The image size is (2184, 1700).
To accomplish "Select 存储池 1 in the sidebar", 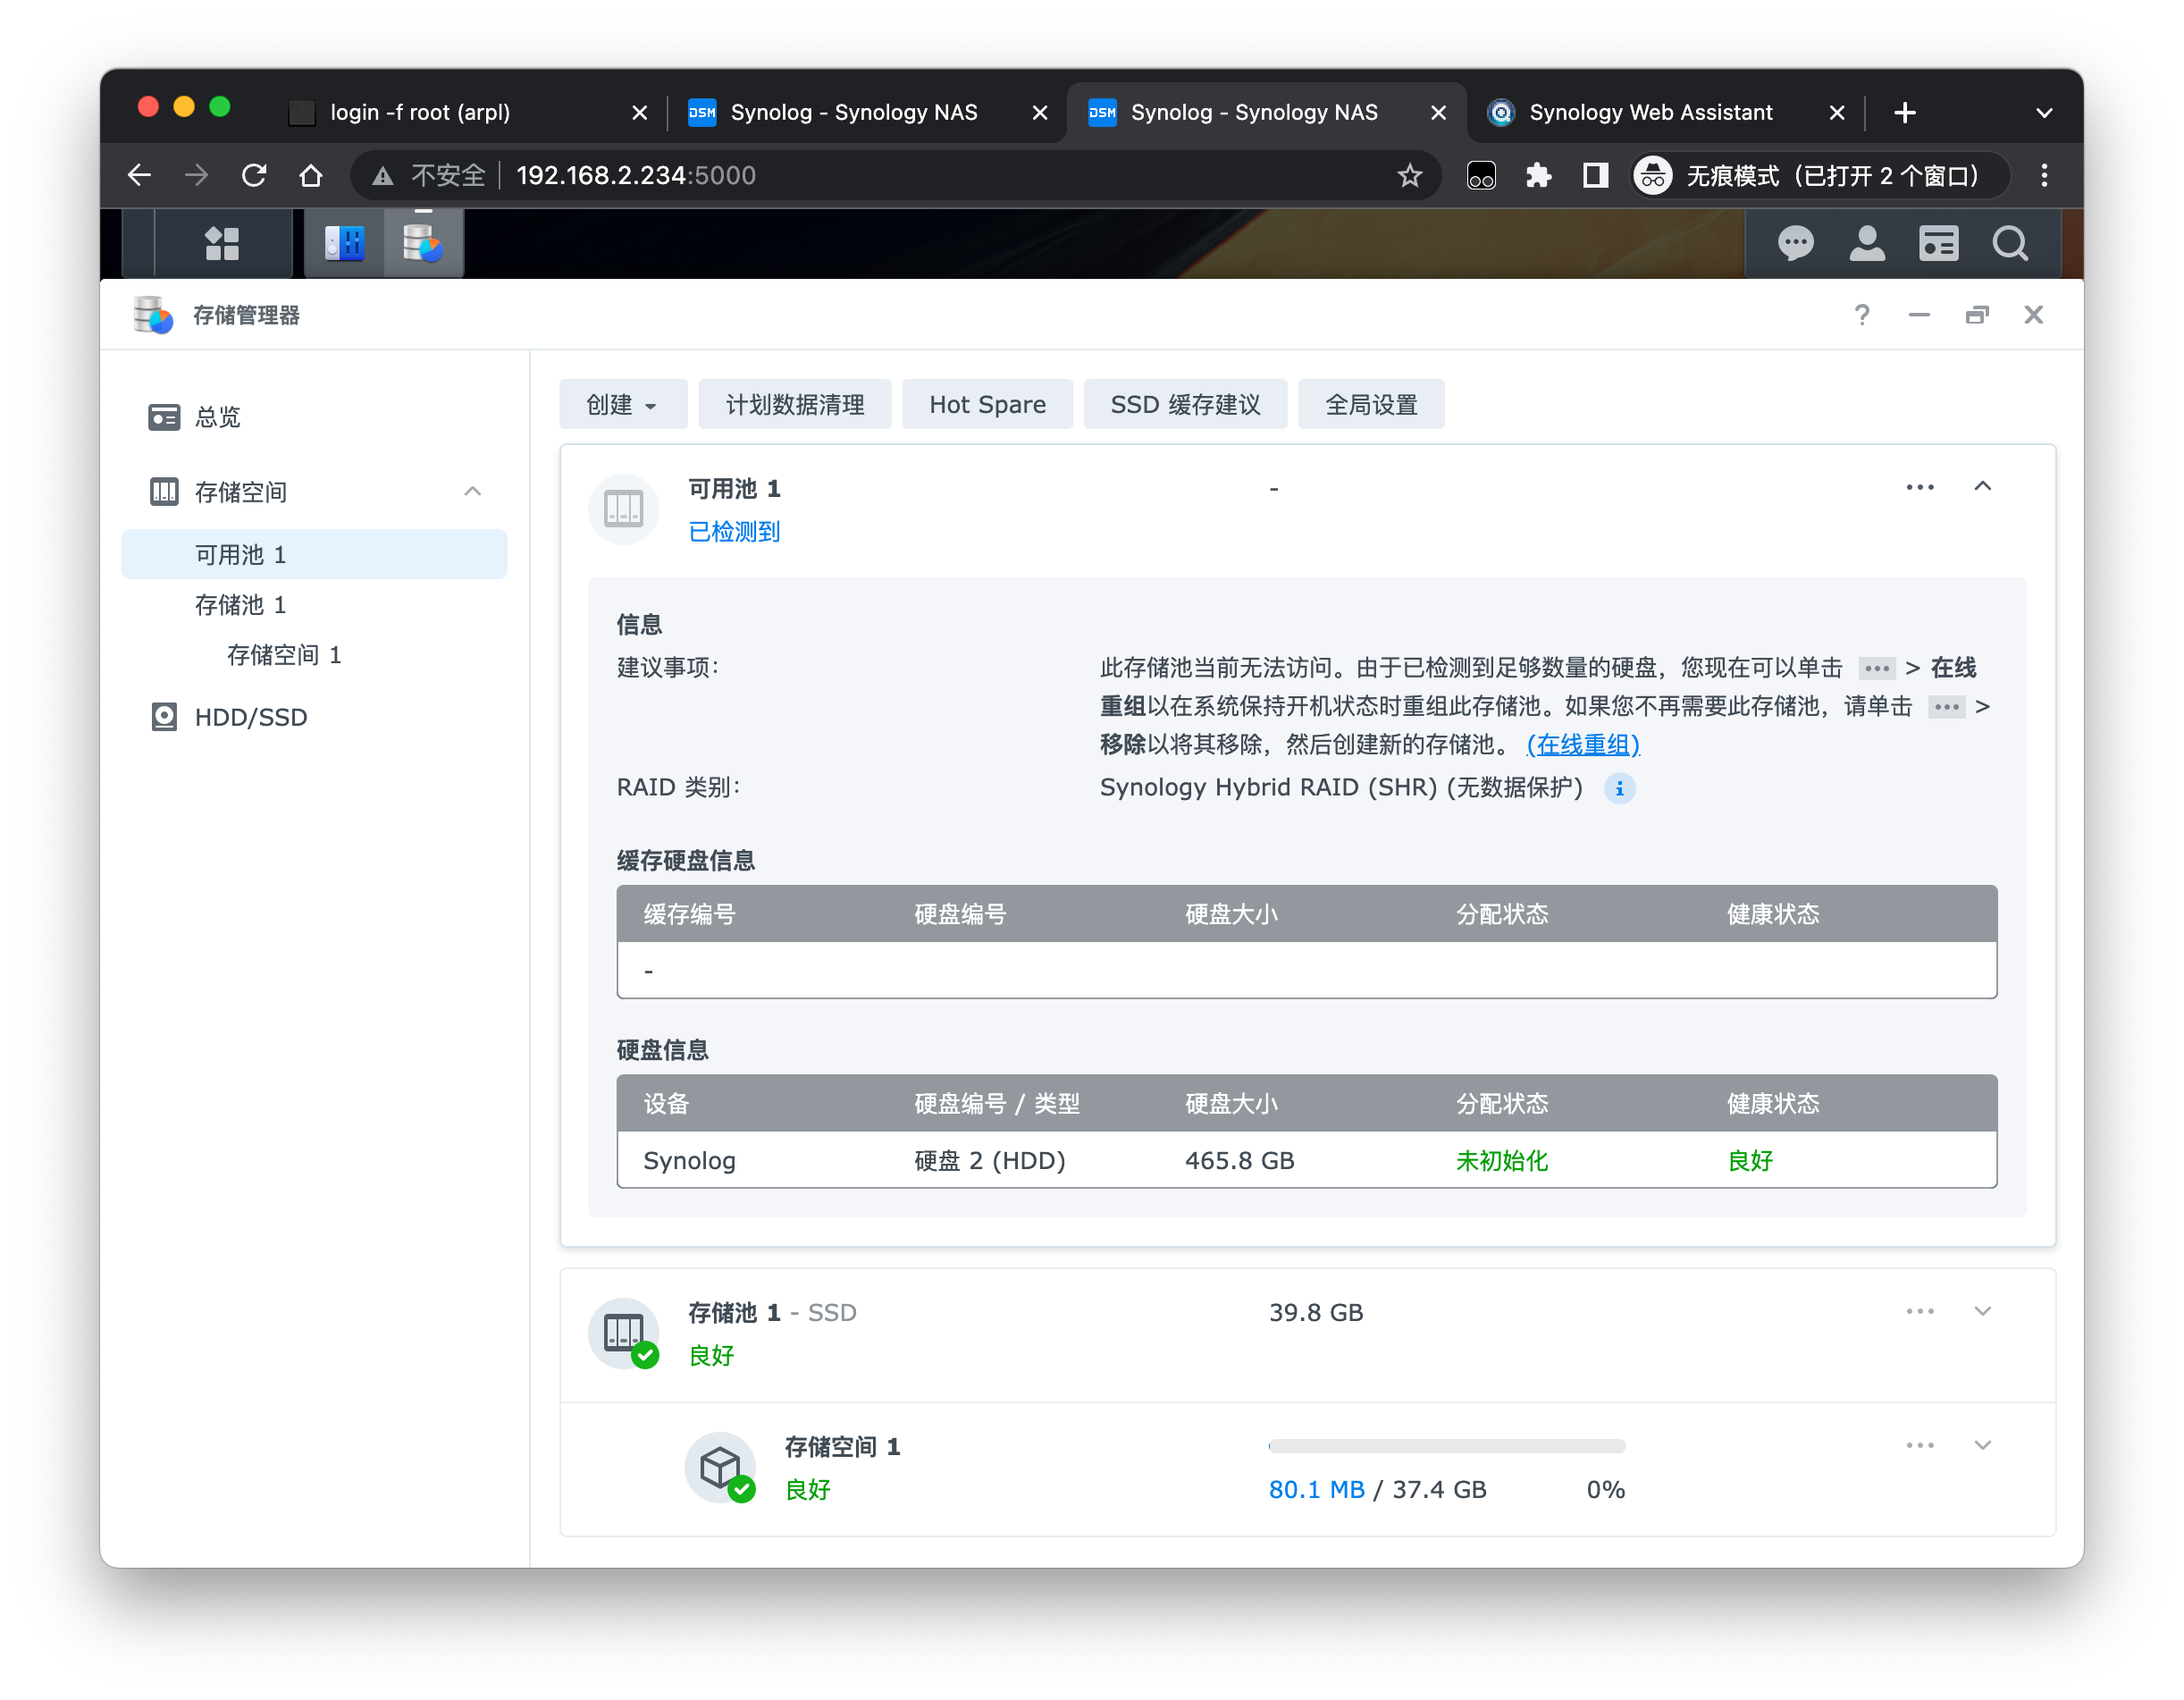I will [x=314, y=604].
